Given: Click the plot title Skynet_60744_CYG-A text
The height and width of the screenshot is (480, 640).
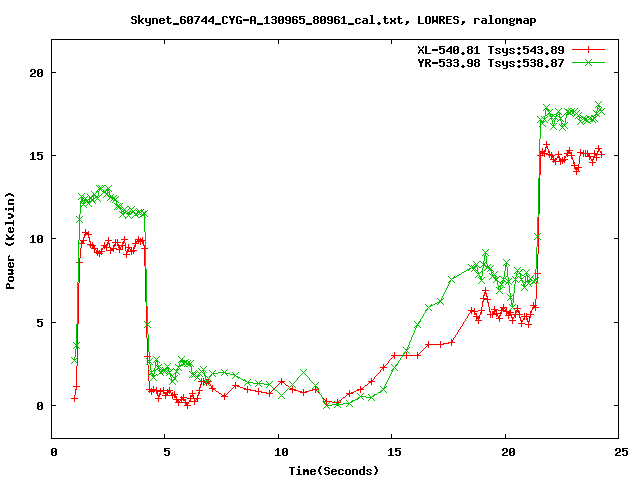Looking at the screenshot, I should 333,20.
